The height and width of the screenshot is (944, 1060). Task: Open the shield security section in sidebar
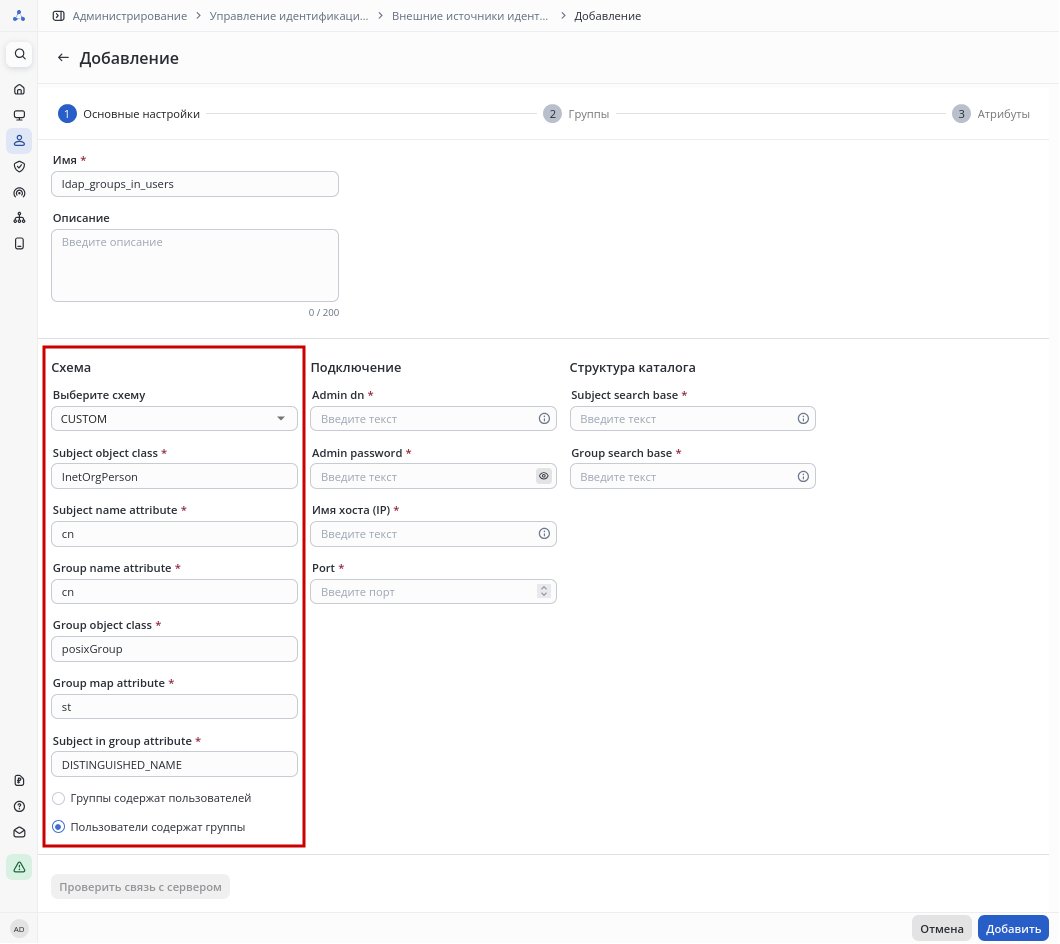19,166
